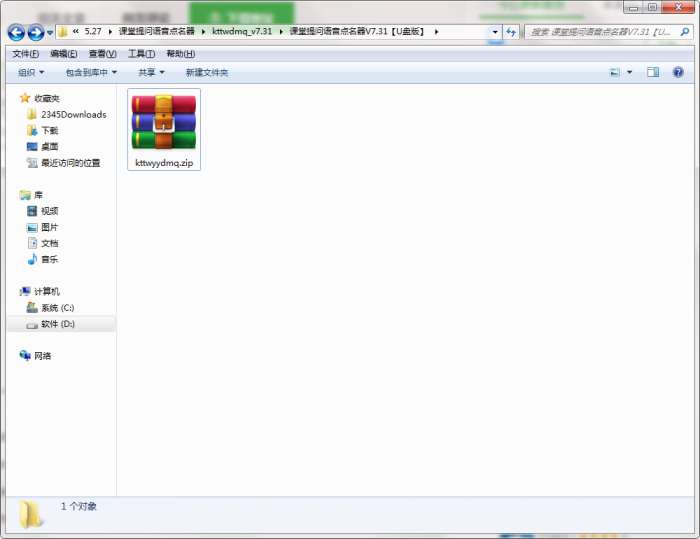The height and width of the screenshot is (539, 700).
Task: Click the 网络 globe icon
Action: (x=25, y=355)
